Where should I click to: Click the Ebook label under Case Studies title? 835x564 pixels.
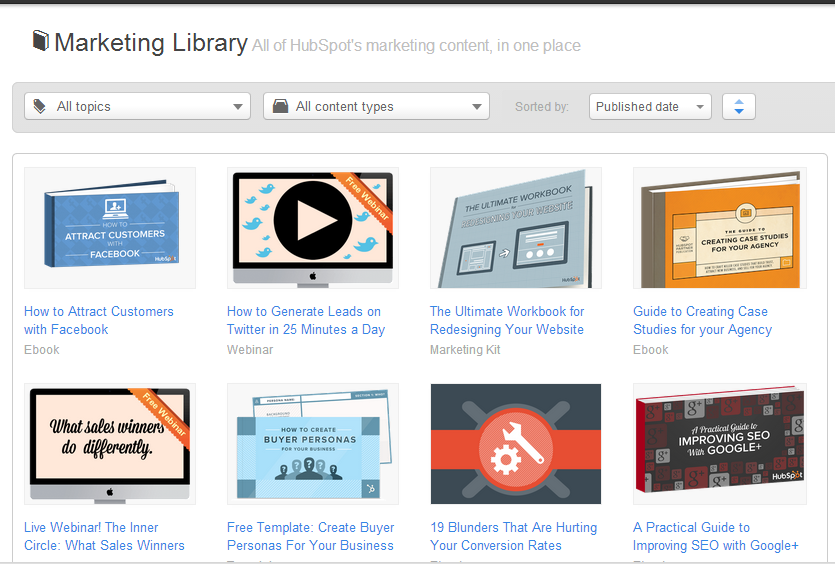pyautogui.click(x=651, y=350)
